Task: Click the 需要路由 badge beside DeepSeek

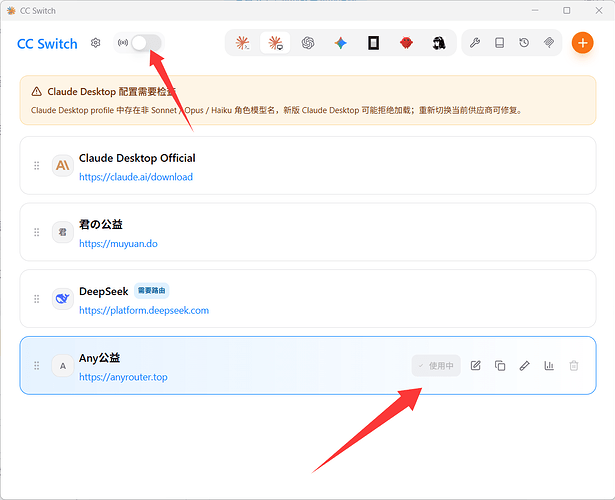Action: pos(151,291)
